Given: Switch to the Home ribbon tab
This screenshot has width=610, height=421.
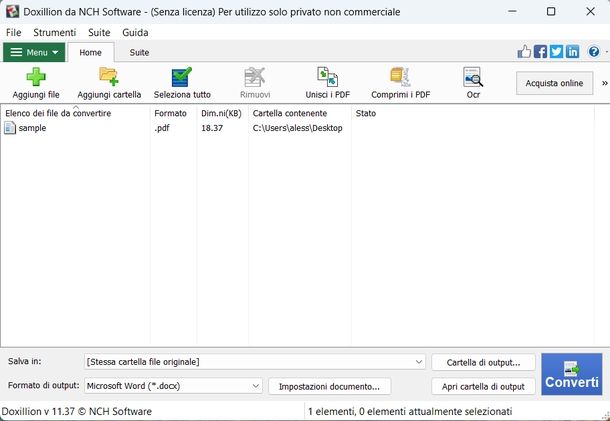Looking at the screenshot, I should tap(90, 53).
